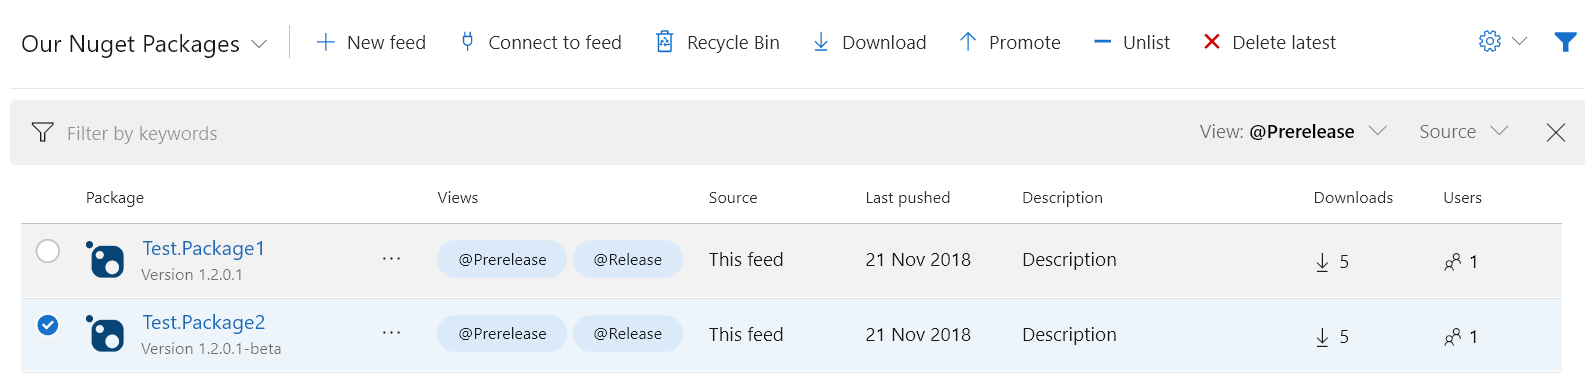1585x383 pixels.
Task: Open the Recycle Bin icon
Action: [664, 42]
